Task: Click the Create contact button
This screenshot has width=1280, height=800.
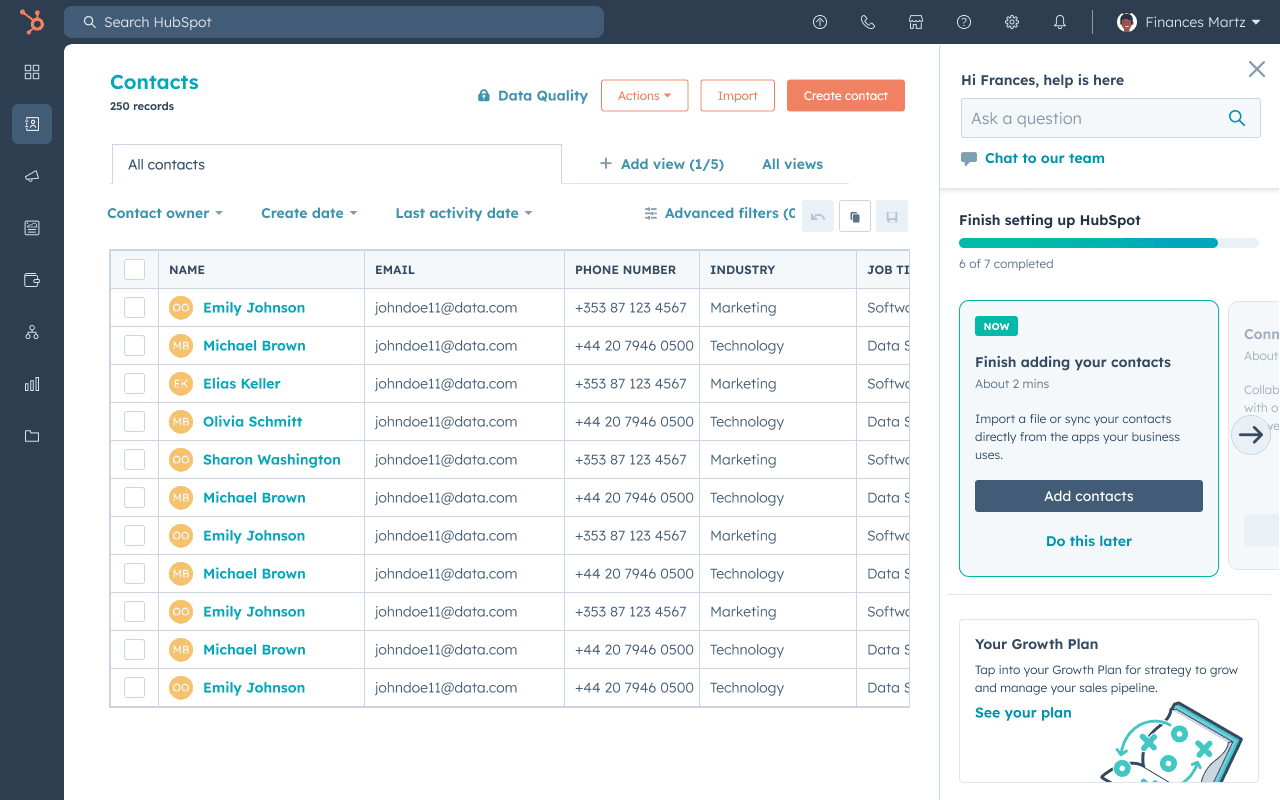Action: tap(846, 96)
